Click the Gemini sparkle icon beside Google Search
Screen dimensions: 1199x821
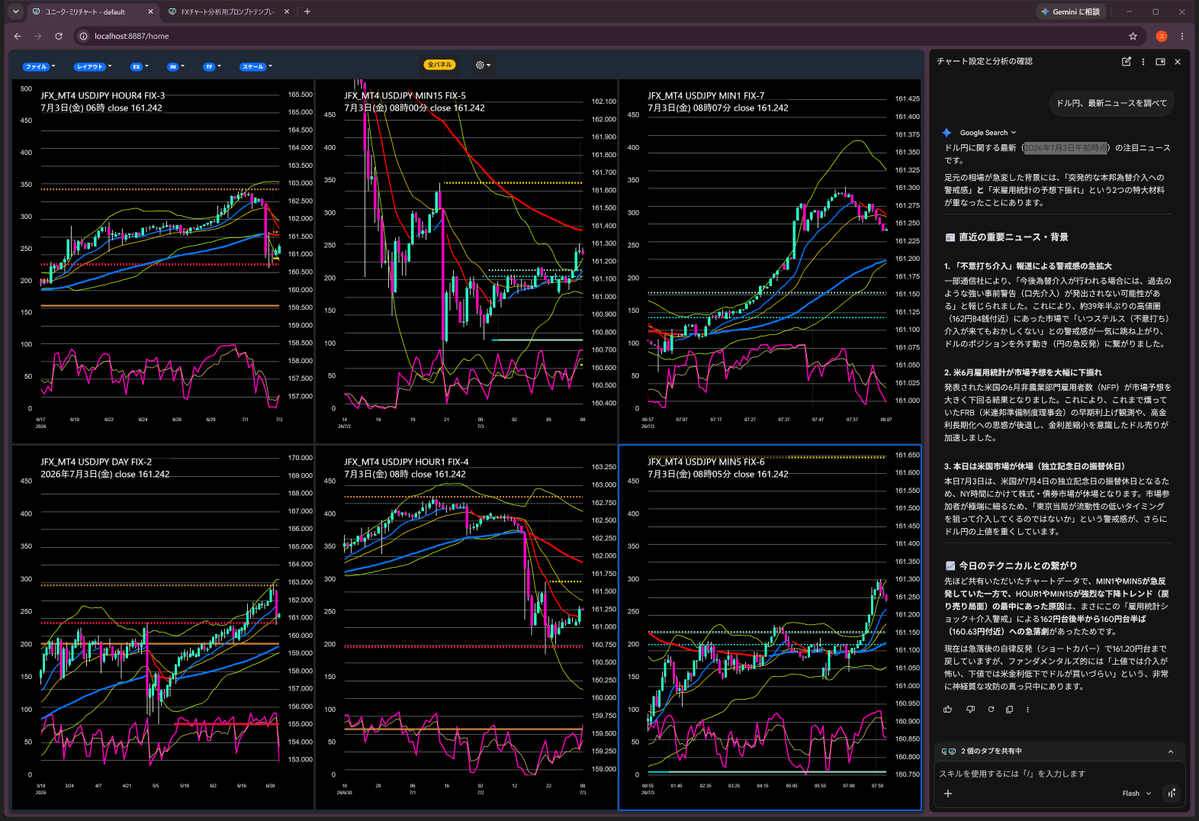(x=947, y=132)
